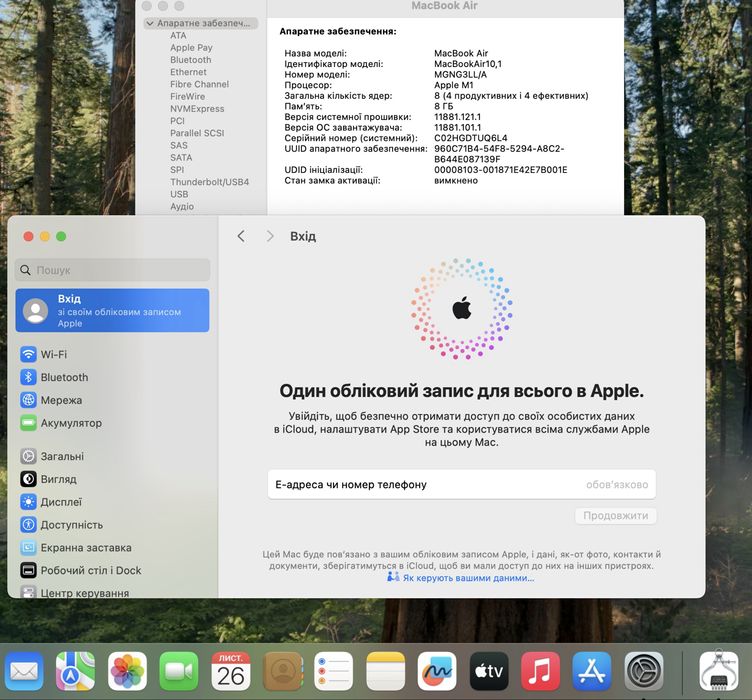Screen dimensions: 752x700
Task: Click Apple M1 processor value
Action: (x=454, y=85)
